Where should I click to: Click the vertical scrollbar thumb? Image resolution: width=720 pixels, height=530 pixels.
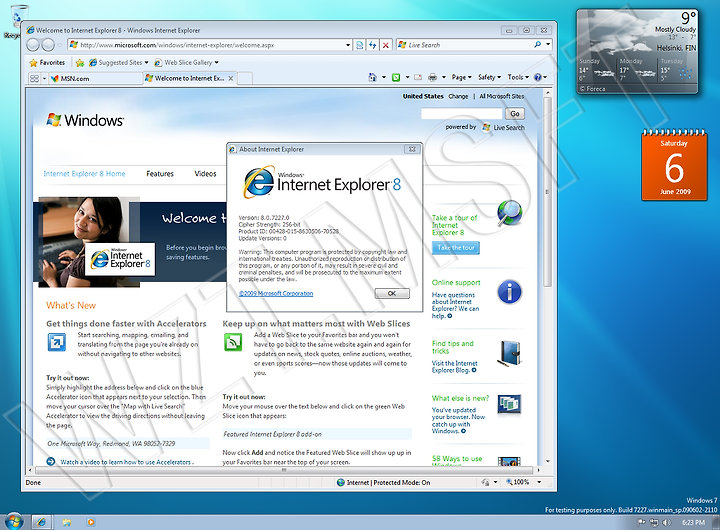[547, 192]
